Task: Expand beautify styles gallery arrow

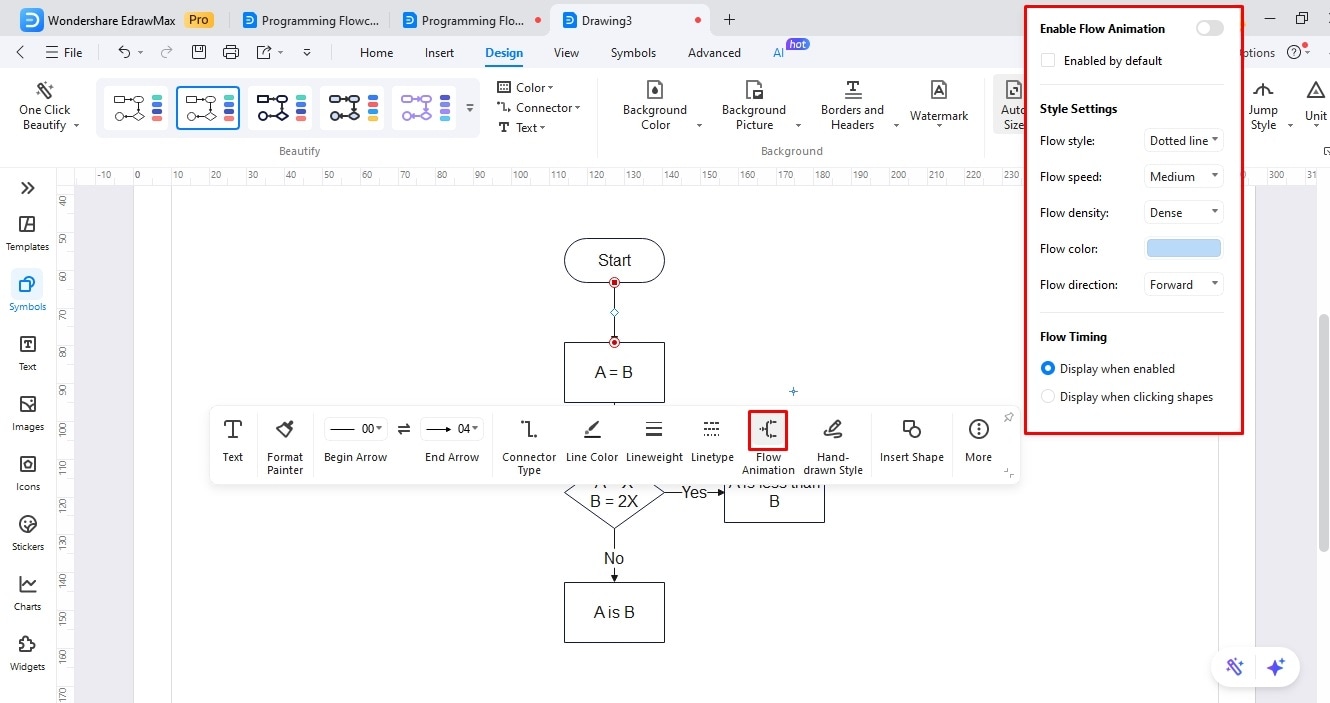Action: tap(470, 108)
